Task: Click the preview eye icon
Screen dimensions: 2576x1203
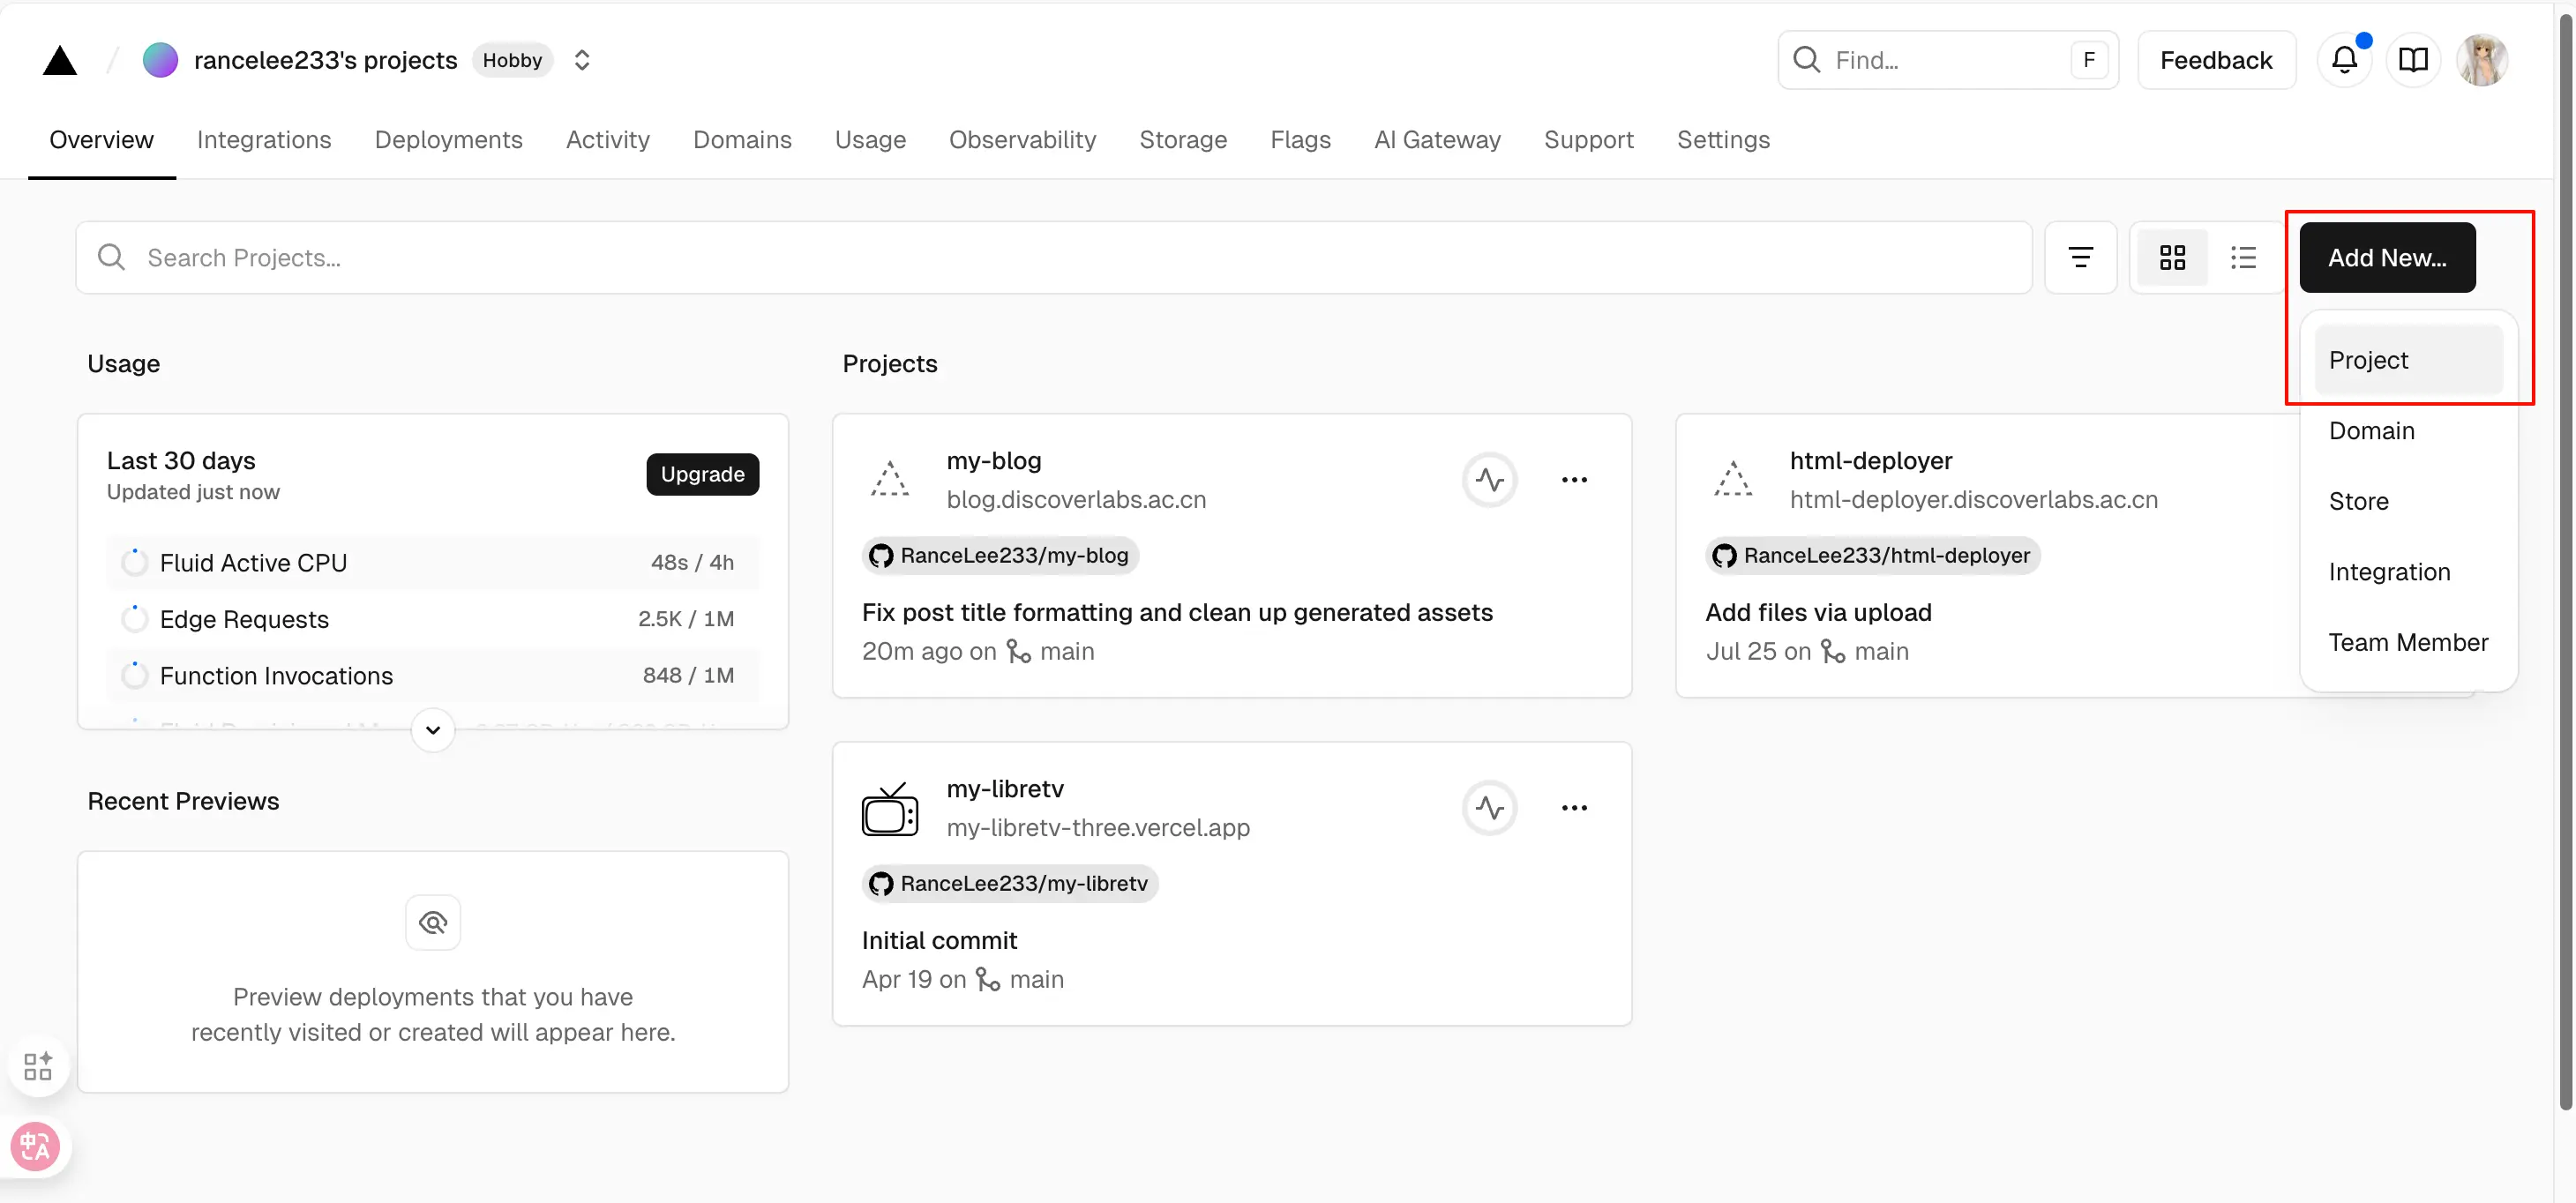Action: click(x=433, y=922)
